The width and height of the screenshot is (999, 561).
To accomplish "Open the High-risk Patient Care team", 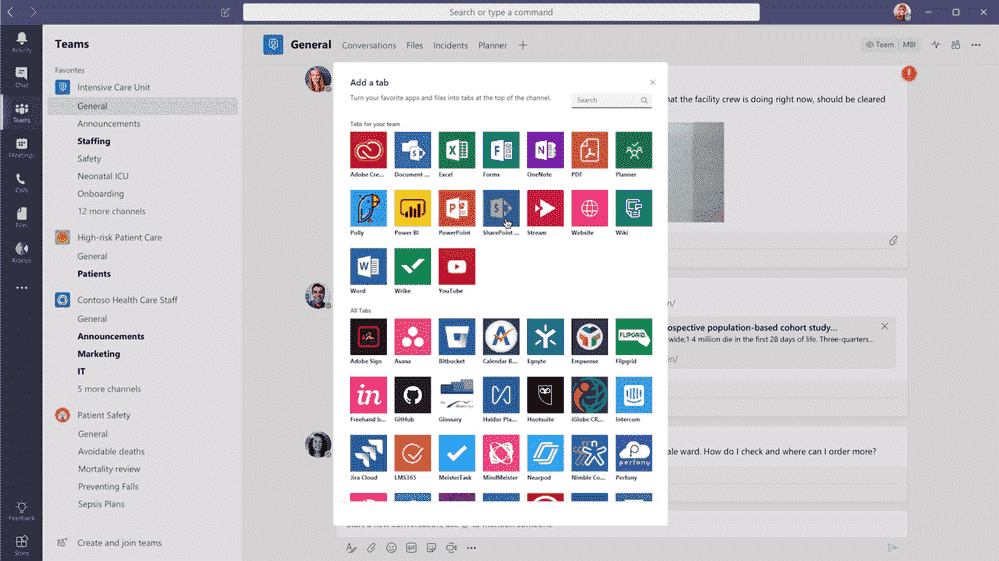I will tap(119, 237).
